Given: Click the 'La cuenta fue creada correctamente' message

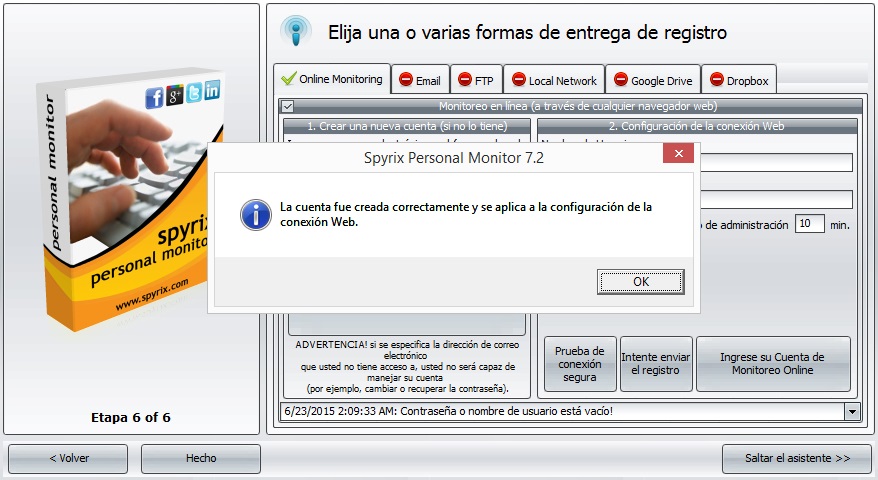Looking at the screenshot, I should pos(465,214).
